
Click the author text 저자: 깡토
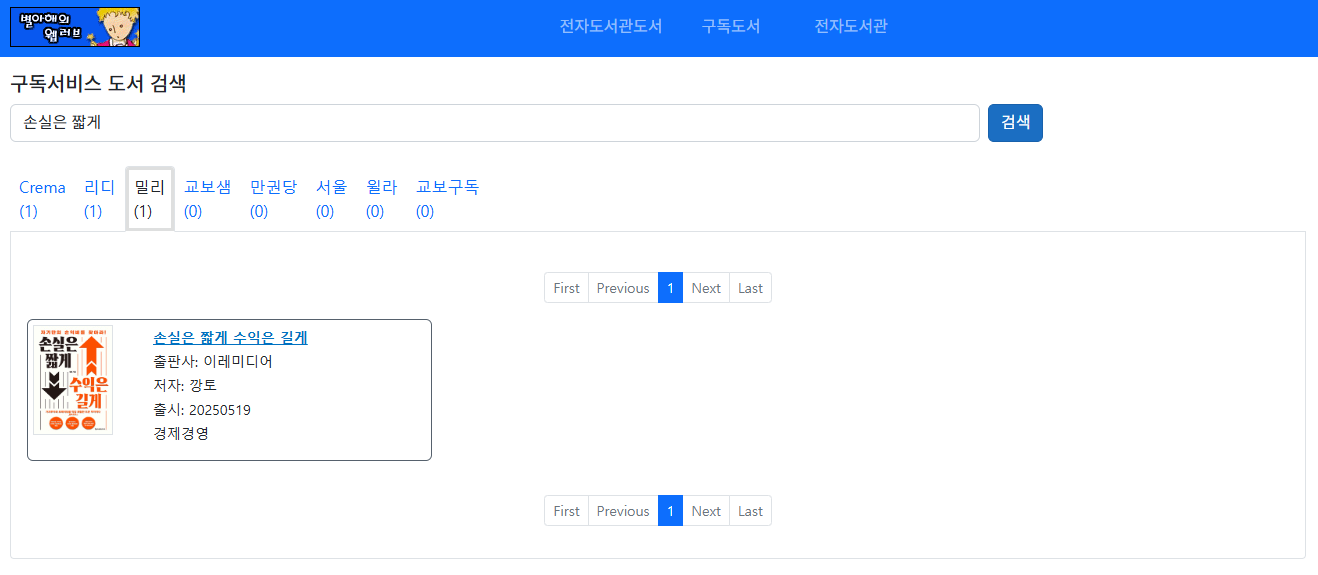185,386
